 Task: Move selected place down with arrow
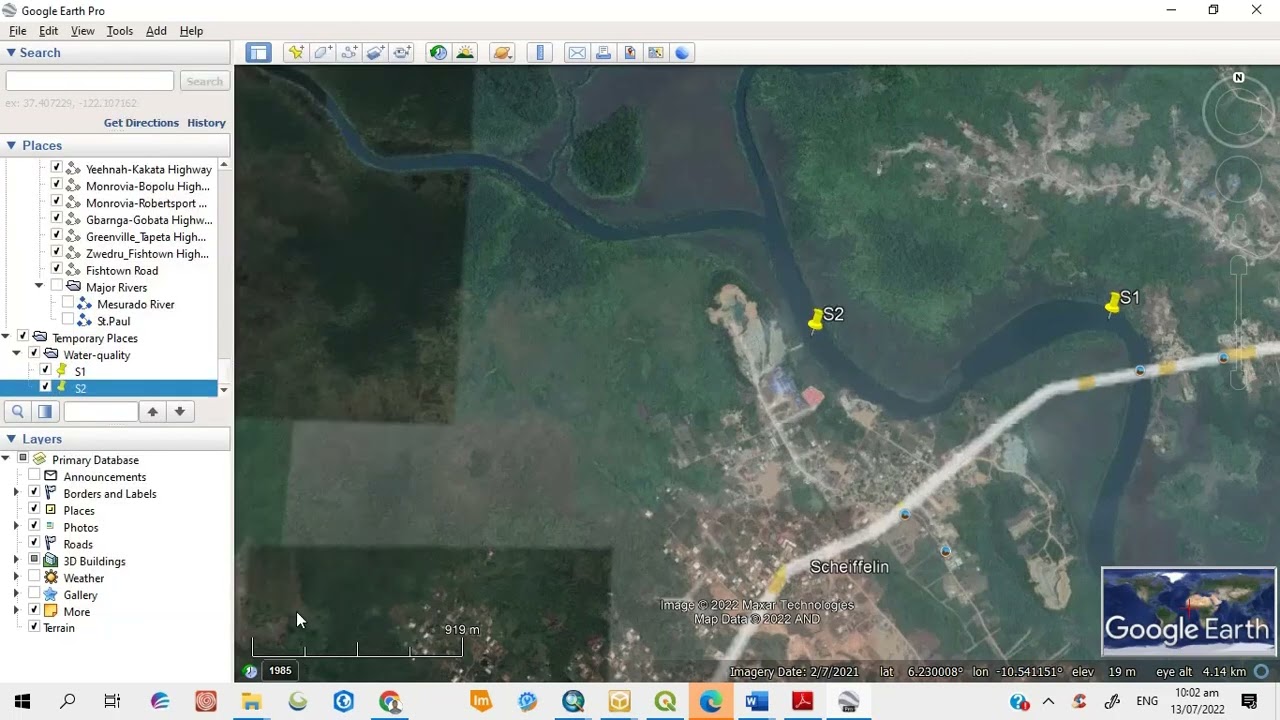click(179, 411)
